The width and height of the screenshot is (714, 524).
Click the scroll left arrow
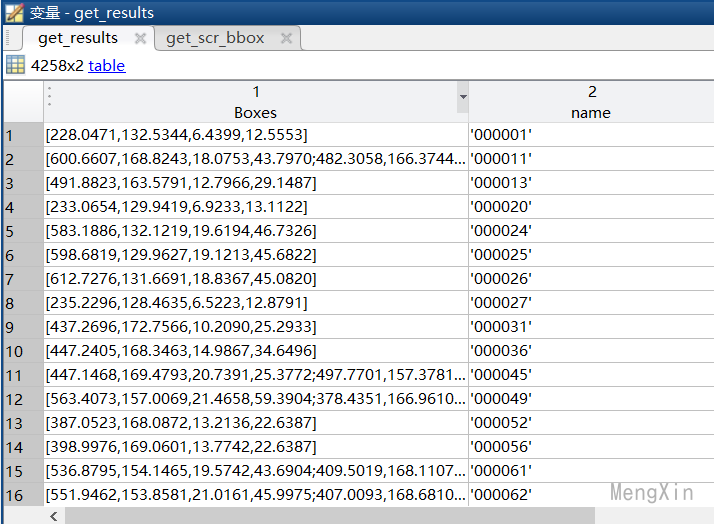54,516
